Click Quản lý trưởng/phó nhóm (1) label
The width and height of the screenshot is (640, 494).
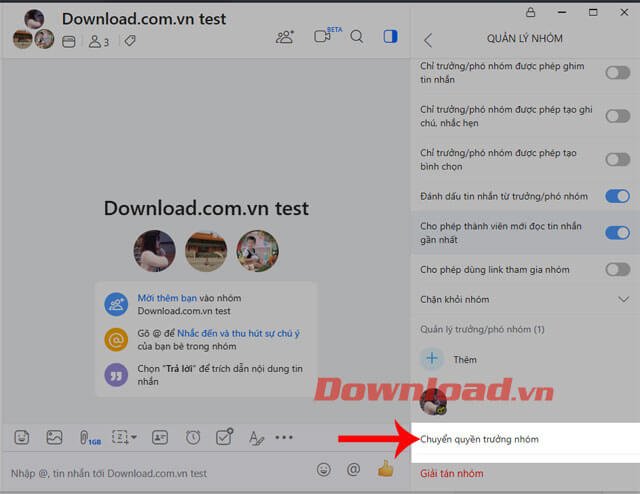482,329
